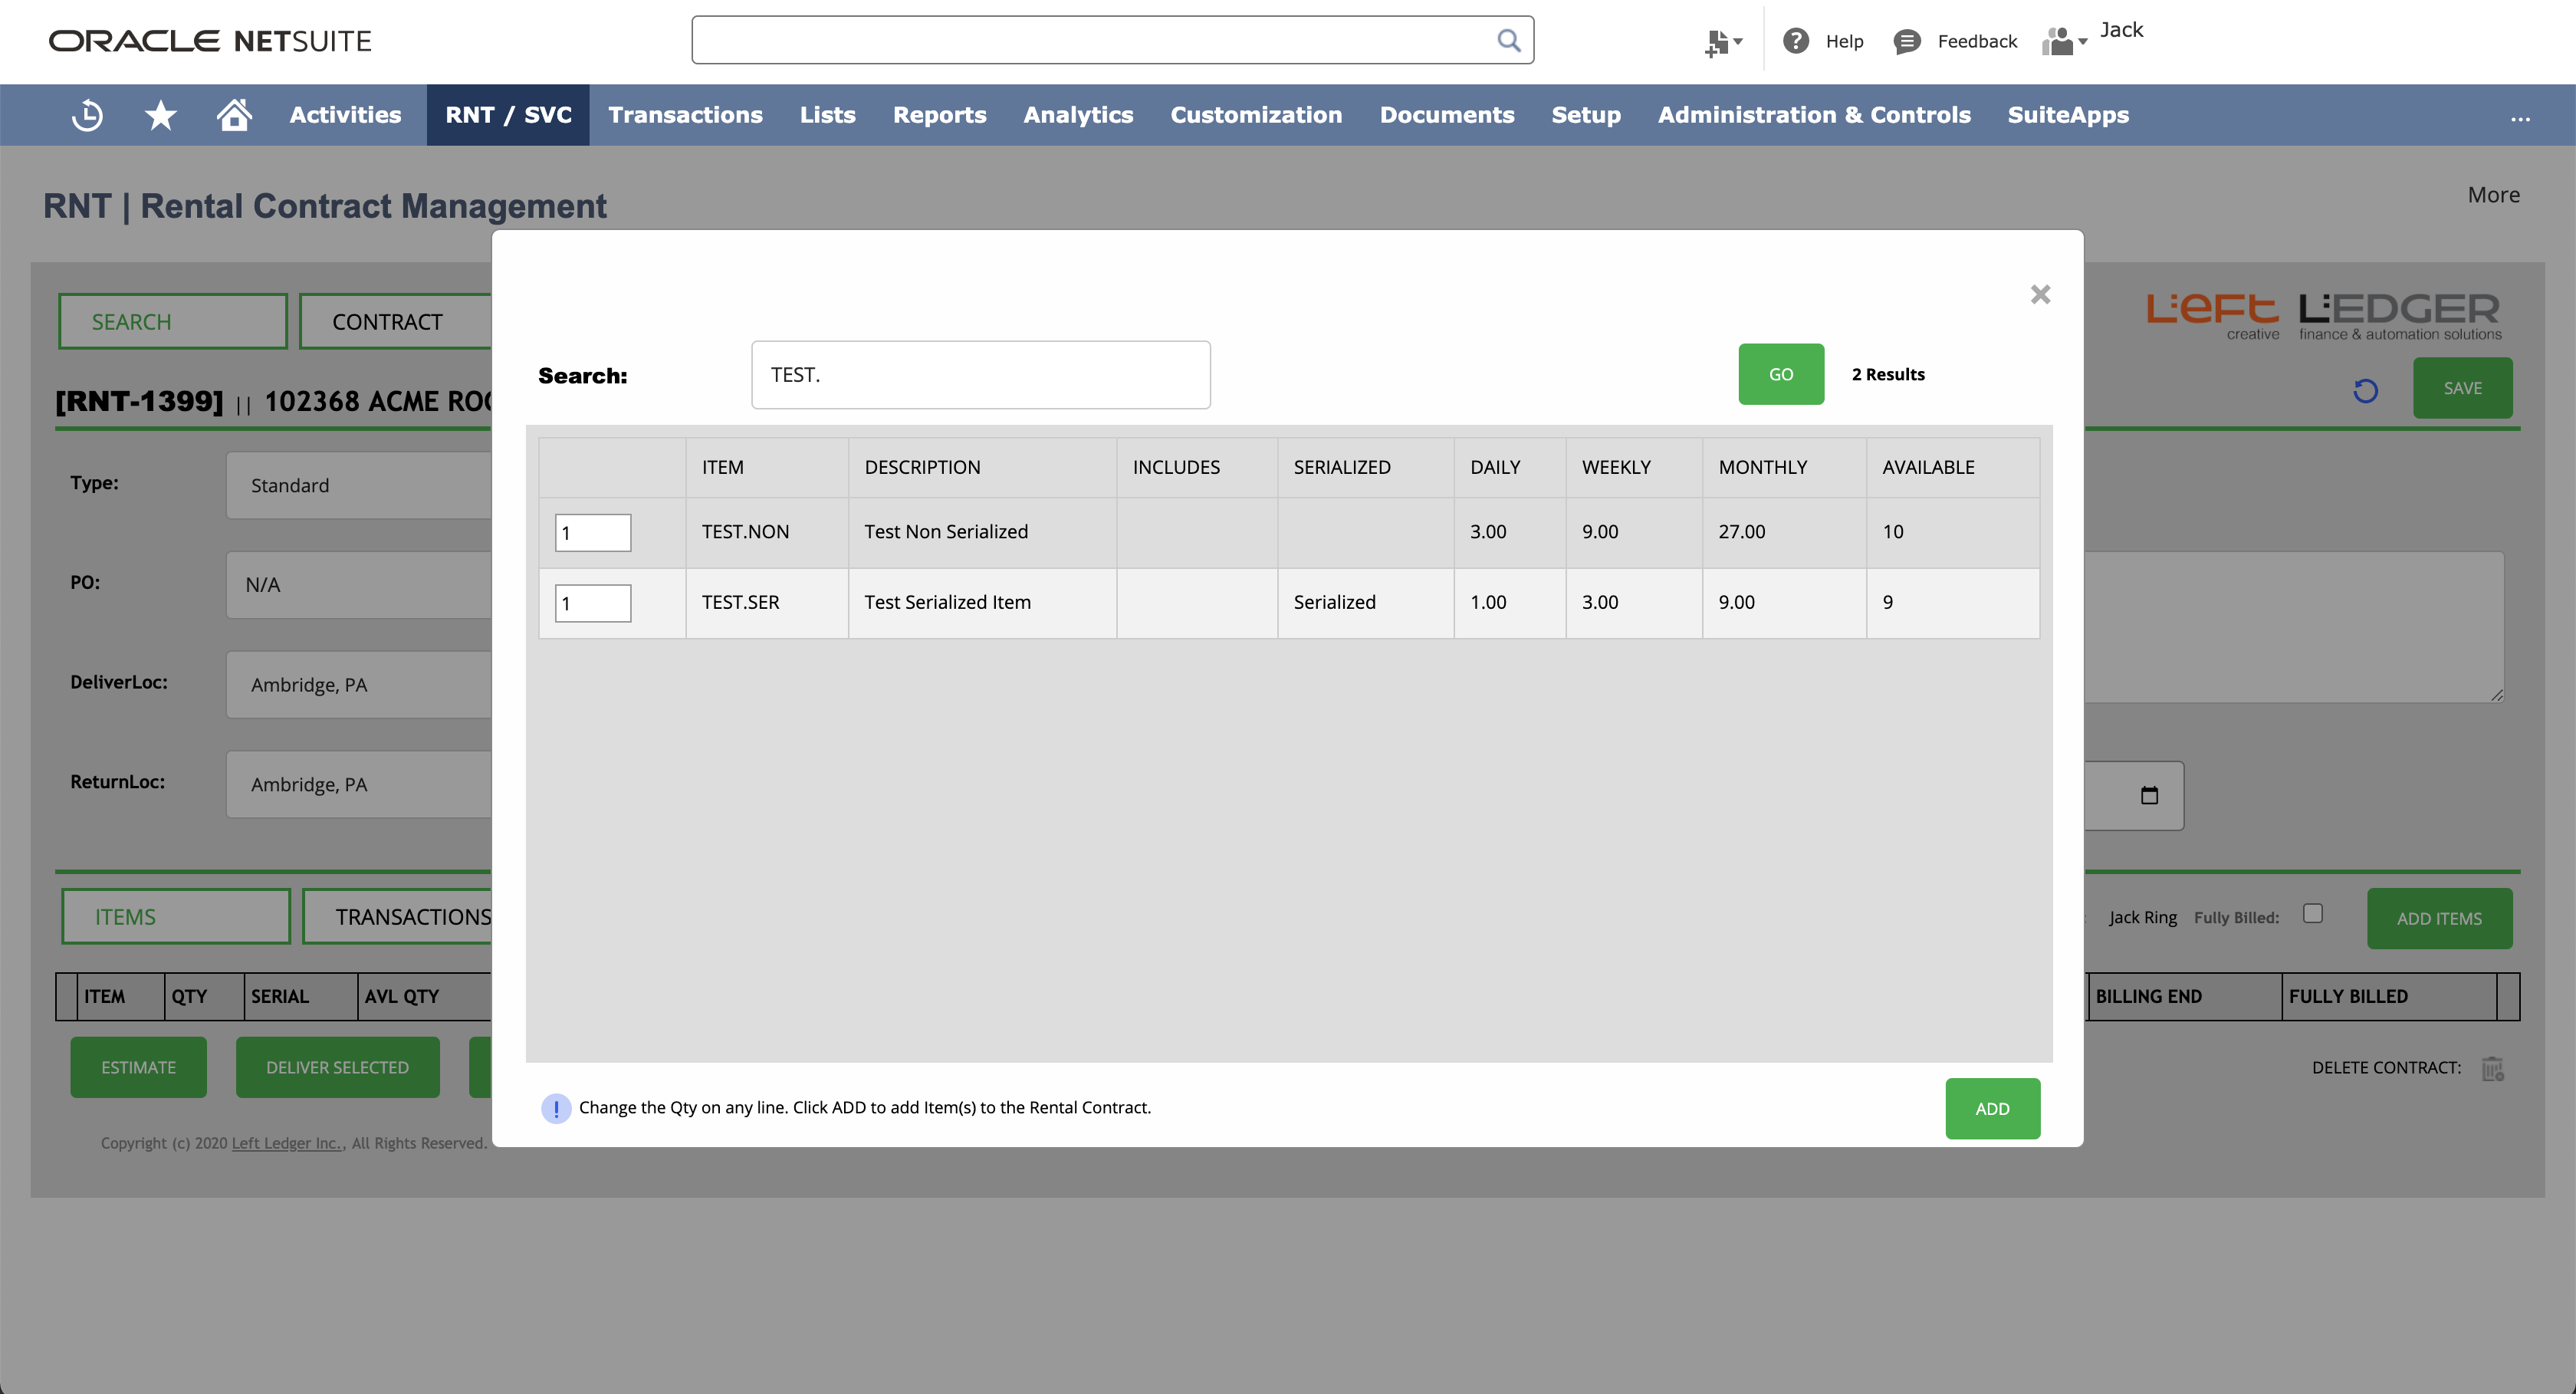
Task: Close the item search dialog
Action: coord(2040,294)
